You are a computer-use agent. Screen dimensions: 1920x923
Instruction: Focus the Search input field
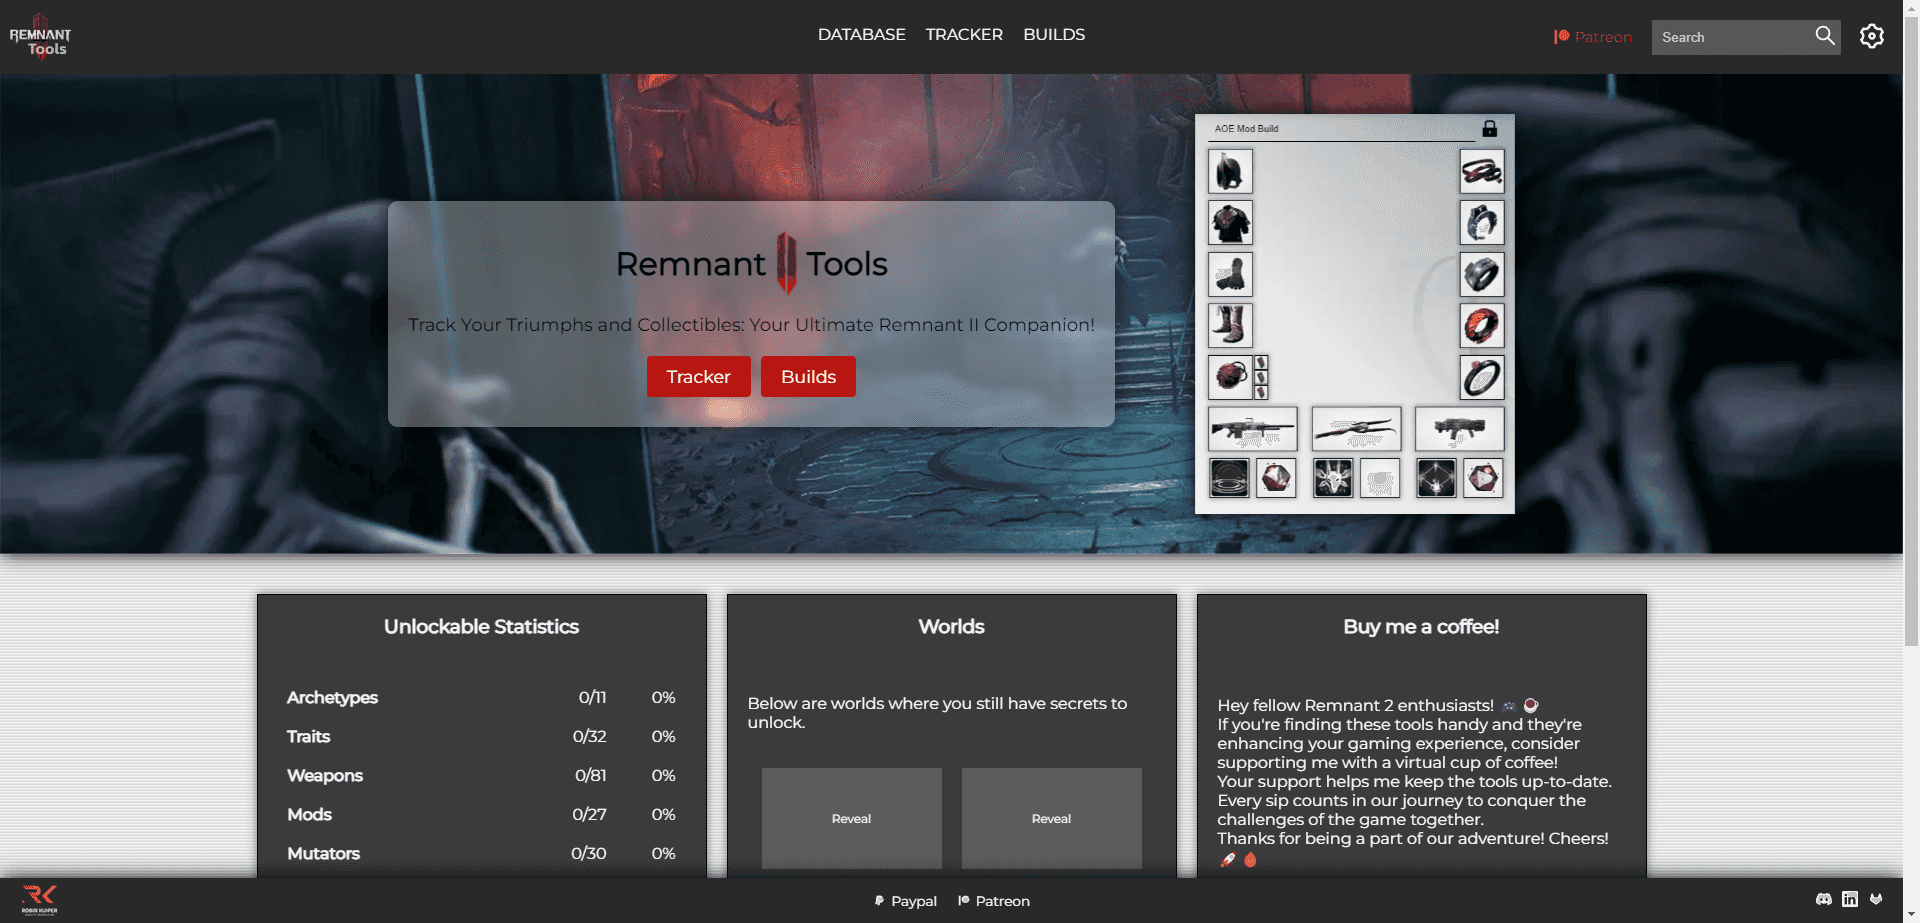(x=1732, y=37)
